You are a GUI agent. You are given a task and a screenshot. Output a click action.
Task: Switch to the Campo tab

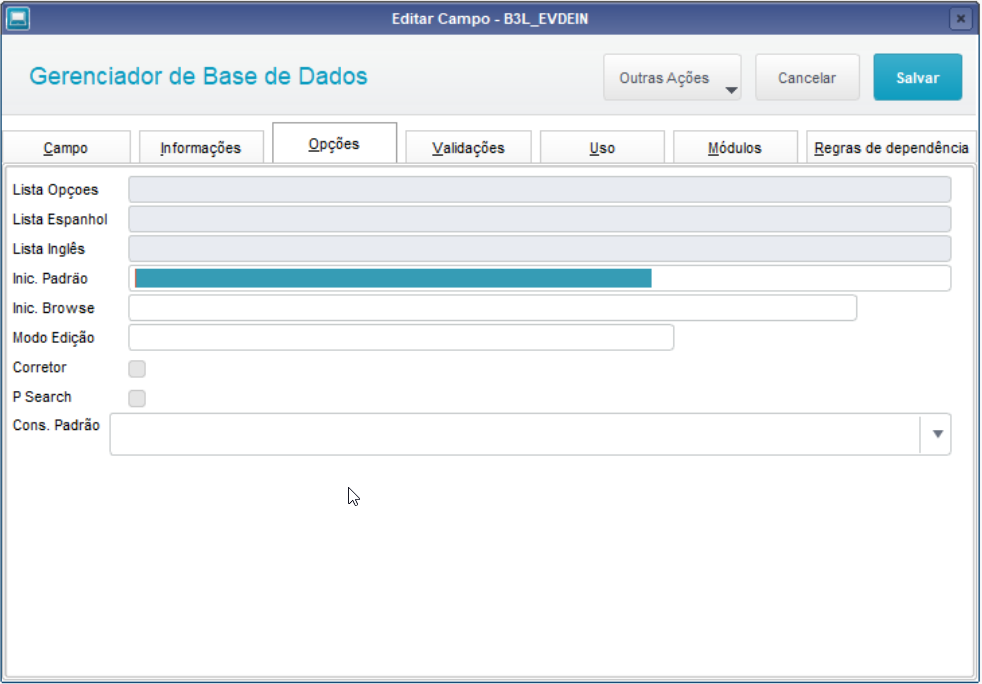click(66, 148)
